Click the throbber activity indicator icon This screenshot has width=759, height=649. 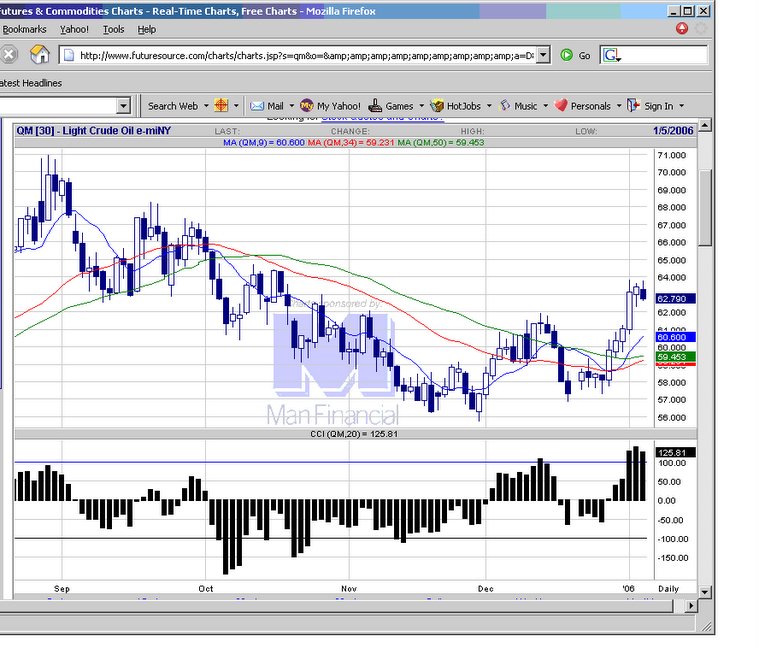pos(700,29)
